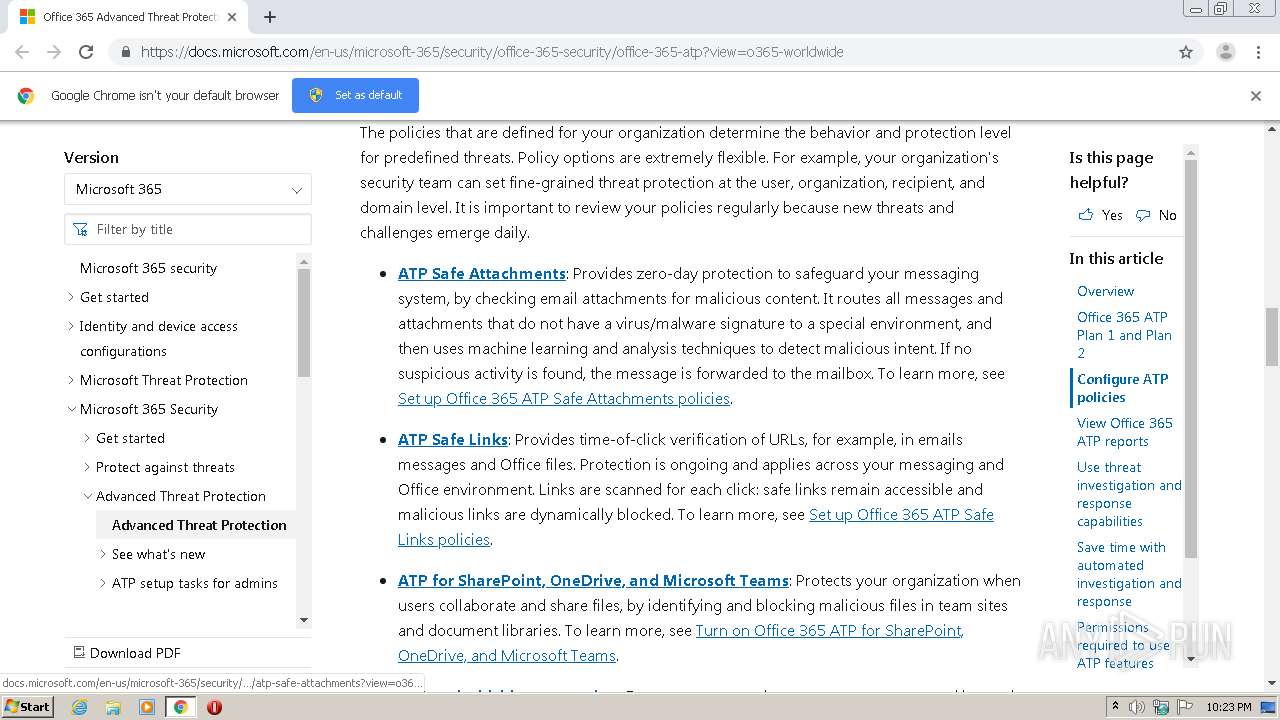
Task: Expand Identity and device access configurations
Action: pos(71,326)
